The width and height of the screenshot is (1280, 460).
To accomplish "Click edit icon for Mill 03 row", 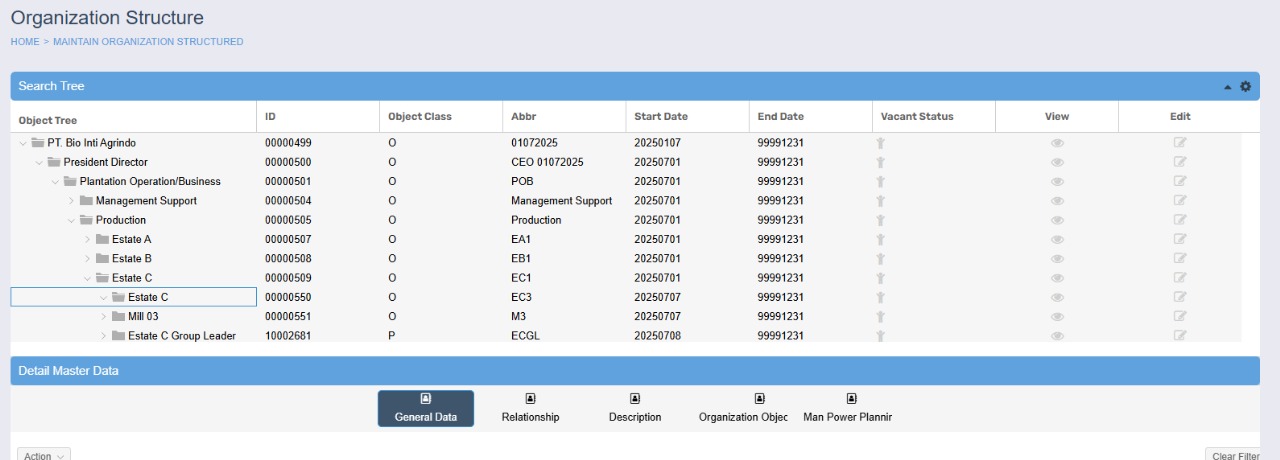I will tap(1180, 316).
